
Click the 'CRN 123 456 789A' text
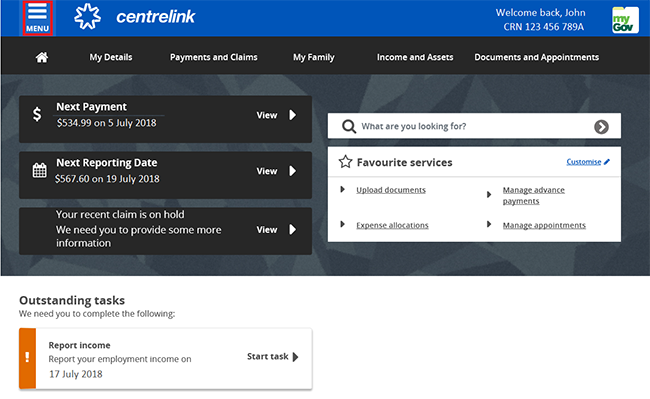pyautogui.click(x=543, y=27)
